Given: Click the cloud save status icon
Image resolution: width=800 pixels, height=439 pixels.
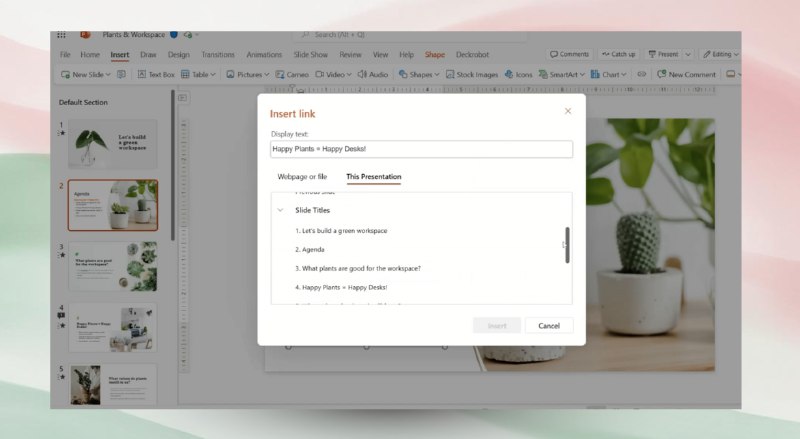Looking at the screenshot, I should (188, 35).
